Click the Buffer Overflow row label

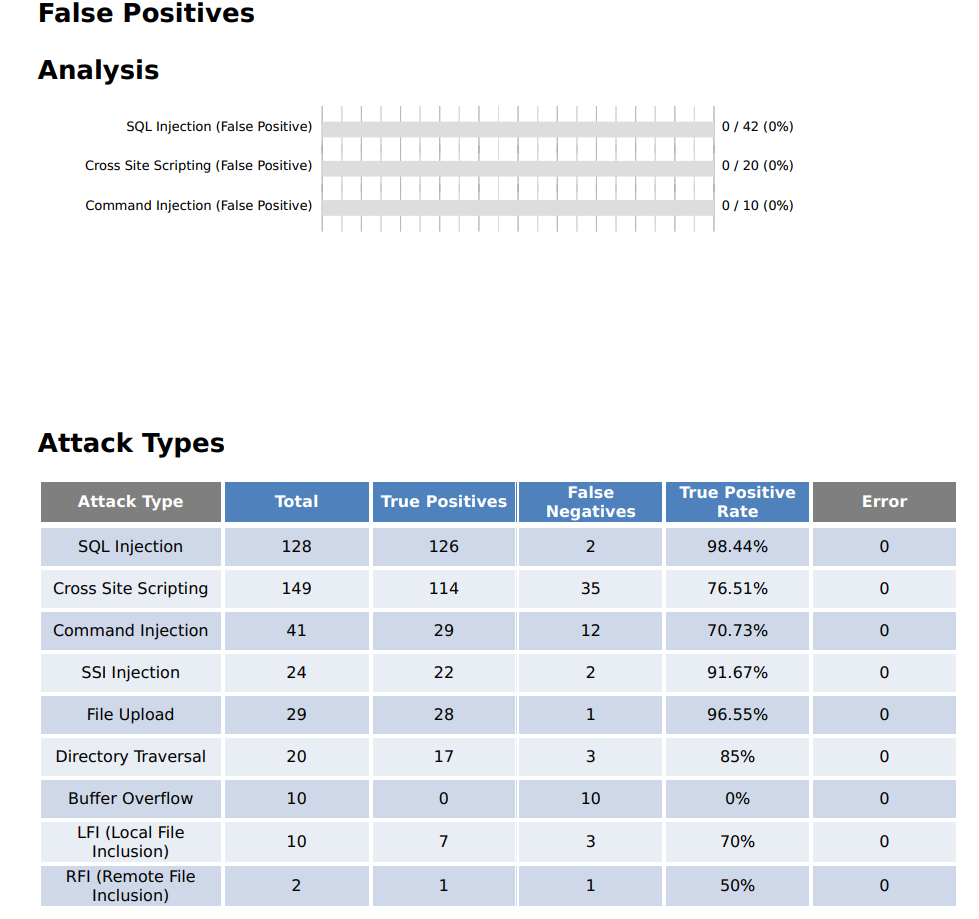pos(131,799)
